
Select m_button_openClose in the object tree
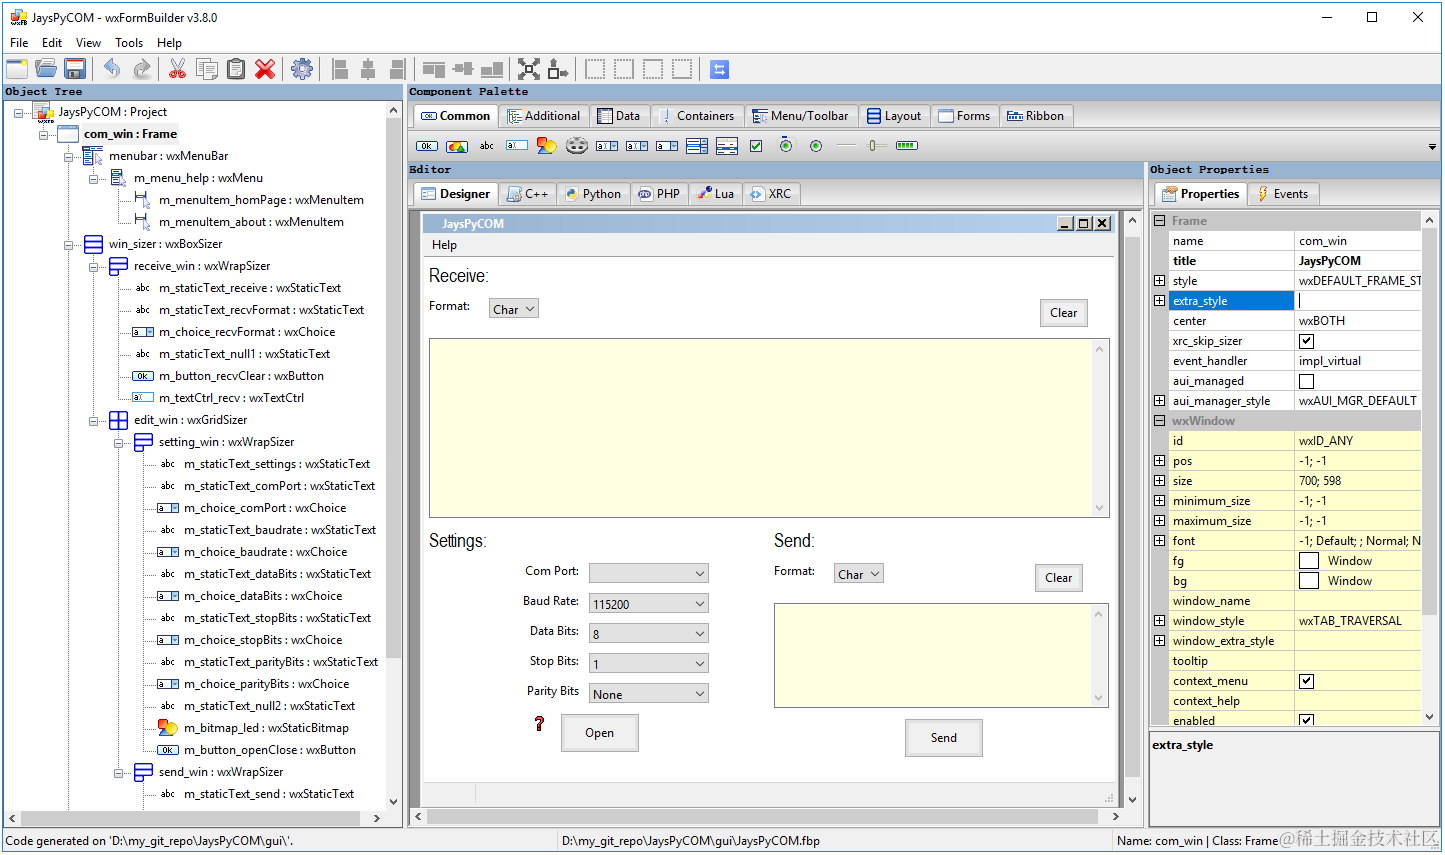269,750
